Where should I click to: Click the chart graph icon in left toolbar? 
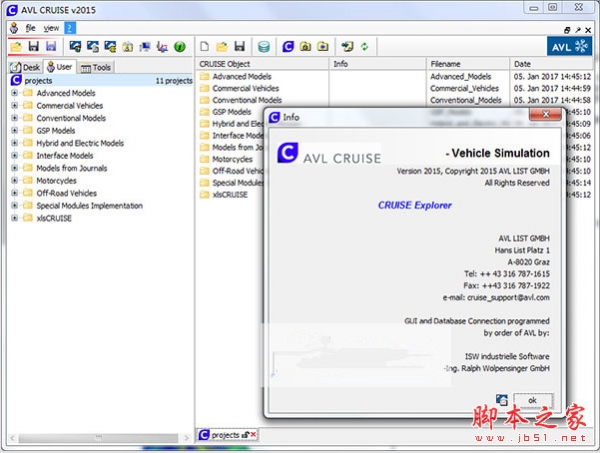(162, 47)
